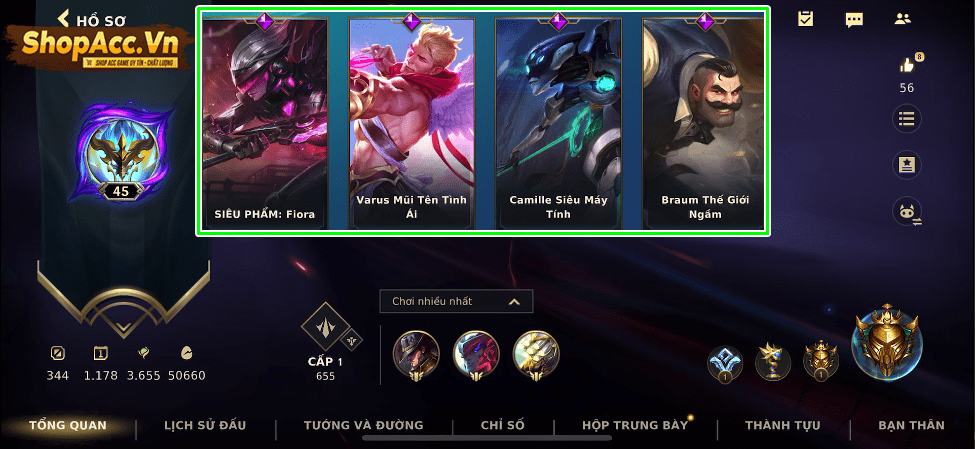This screenshot has height=449, width=975.
Task: Tap the first most-played champion portrait
Action: [416, 356]
